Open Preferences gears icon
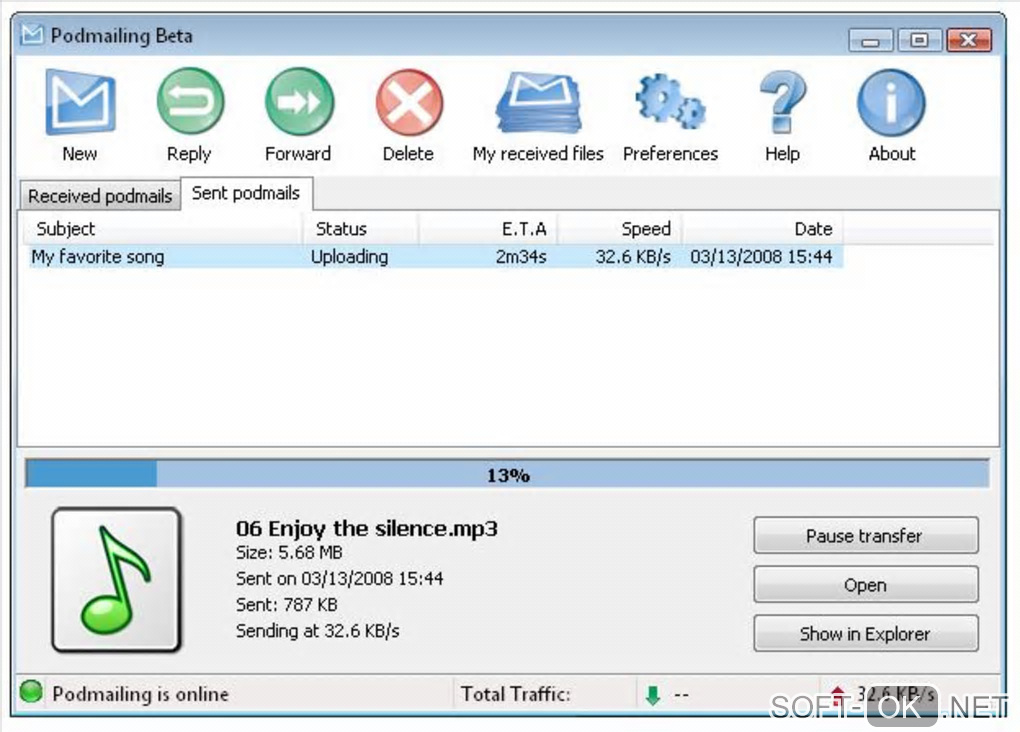Image resolution: width=1020 pixels, height=732 pixels. 671,101
